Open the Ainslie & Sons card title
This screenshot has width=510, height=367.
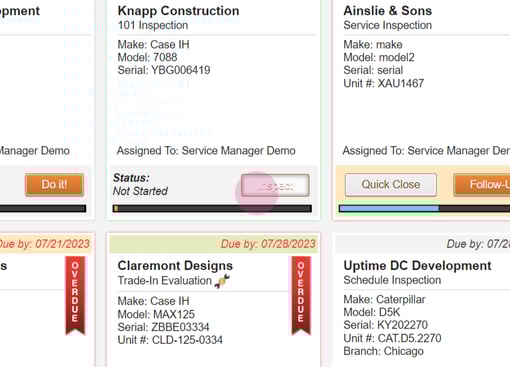388,11
